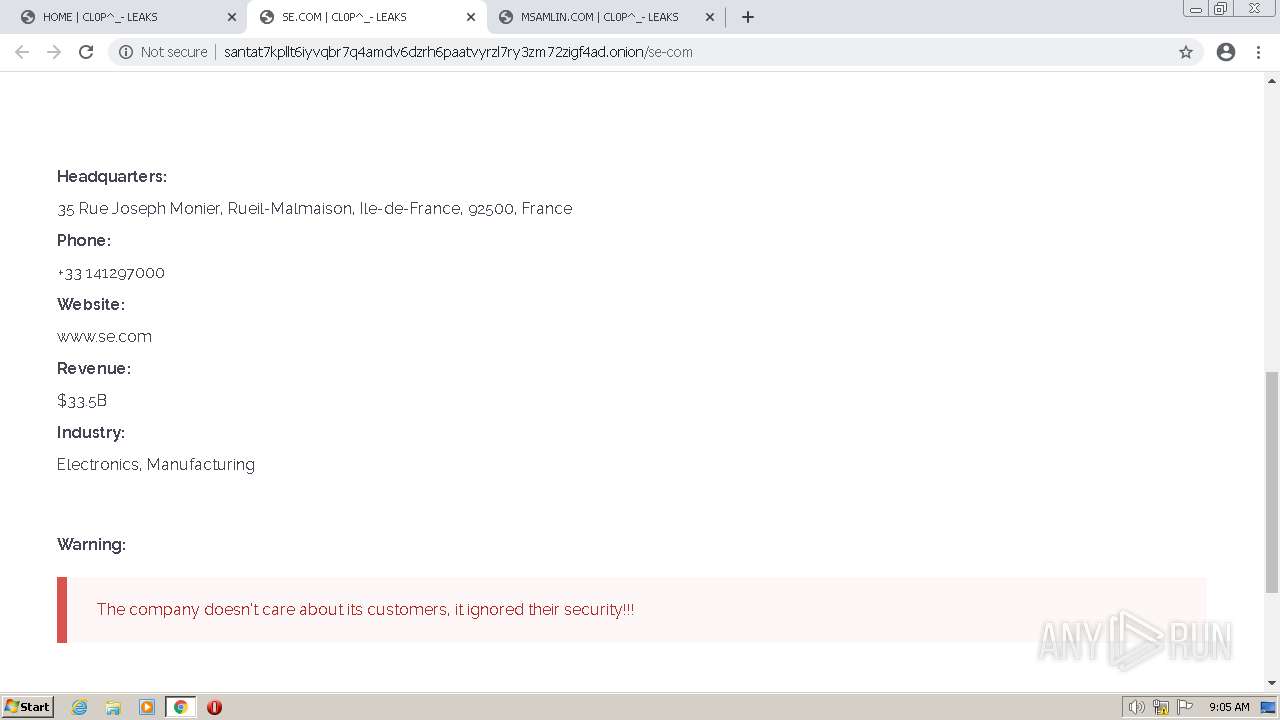Reload the current page
The image size is (1280, 720).
click(86, 52)
